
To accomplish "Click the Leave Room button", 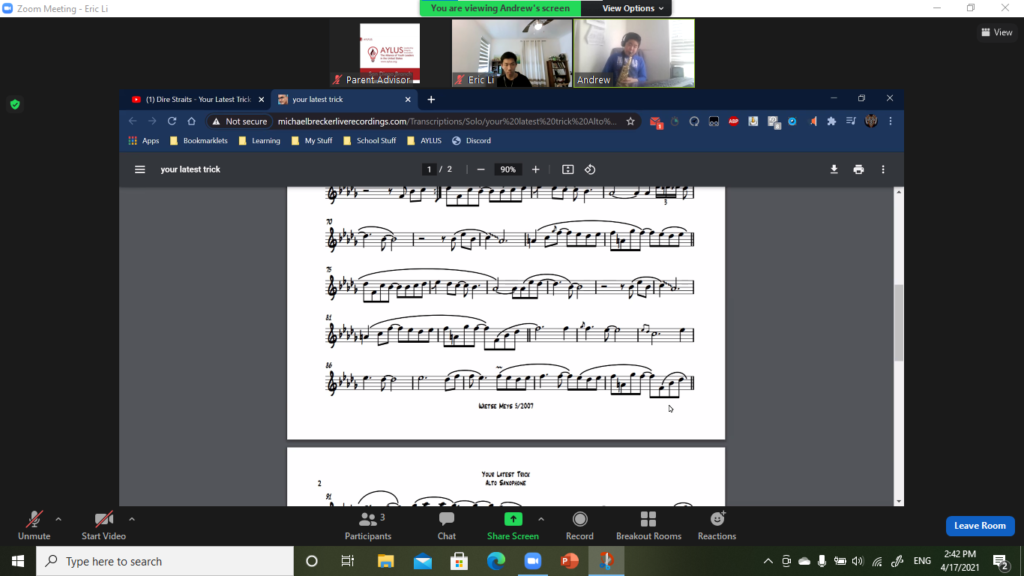I will 980,526.
